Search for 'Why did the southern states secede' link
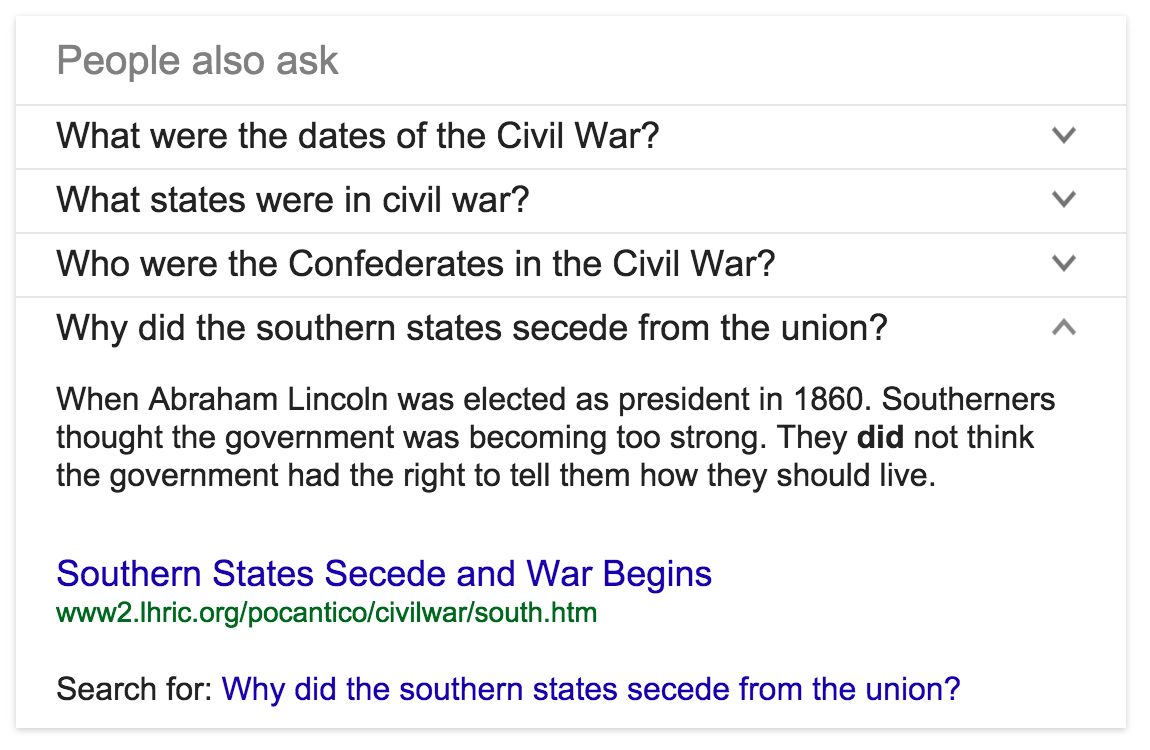 [591, 688]
